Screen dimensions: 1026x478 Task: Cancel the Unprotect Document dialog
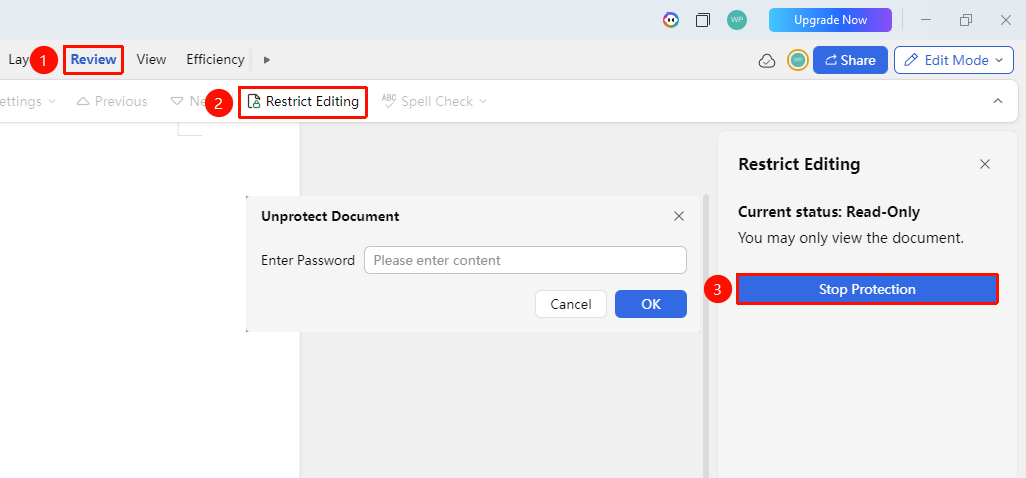point(571,304)
